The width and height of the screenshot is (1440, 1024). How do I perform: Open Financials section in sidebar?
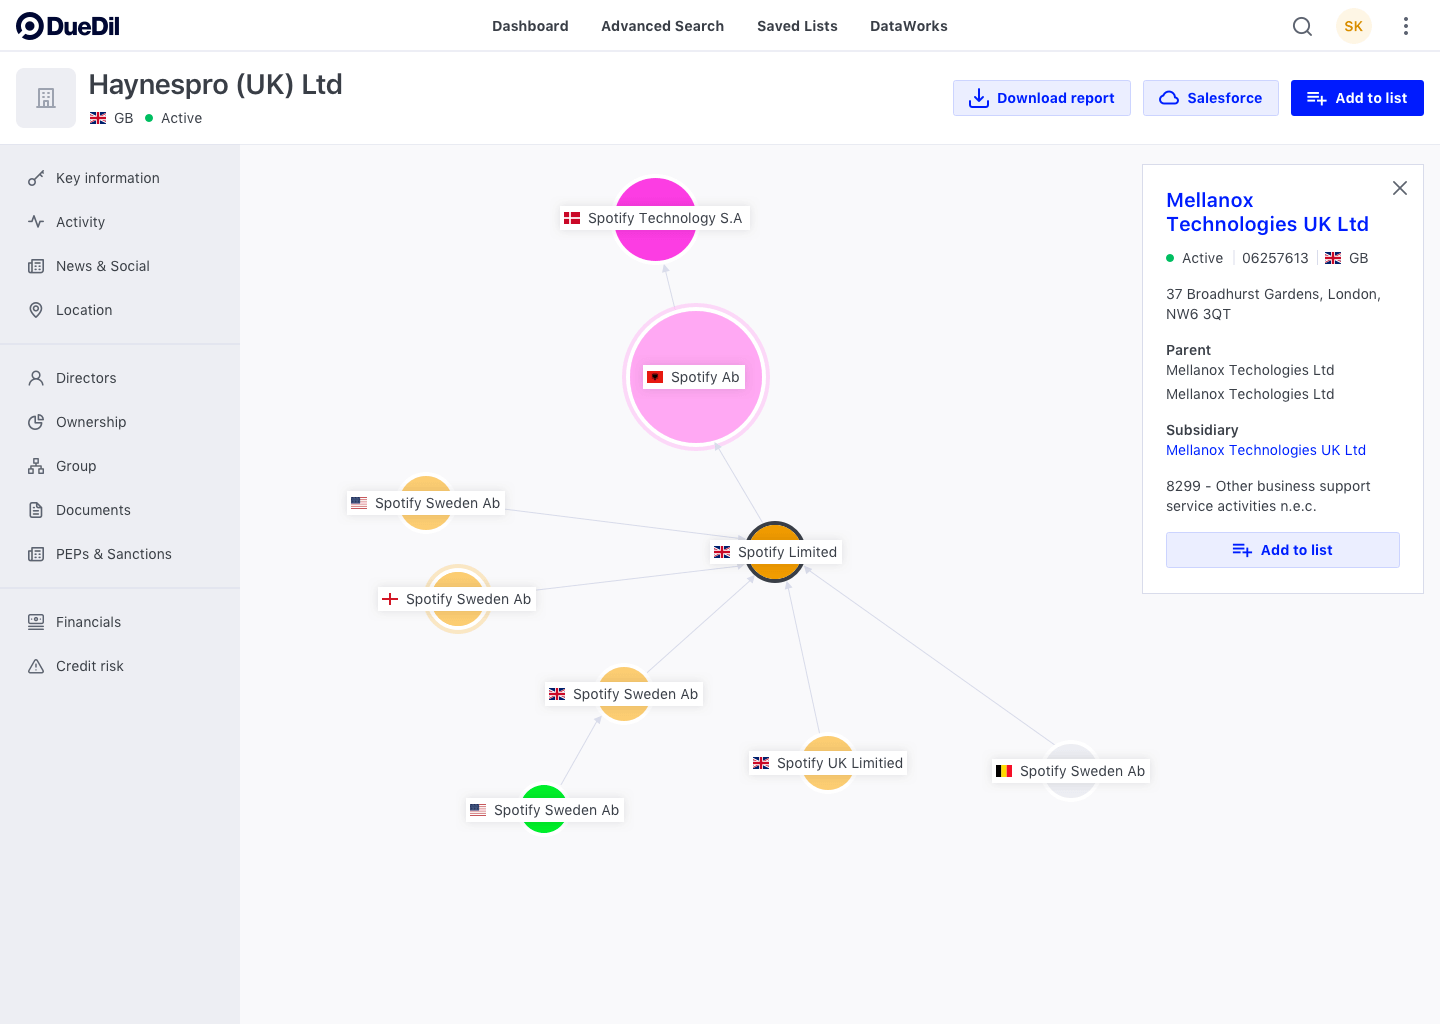tap(120, 622)
